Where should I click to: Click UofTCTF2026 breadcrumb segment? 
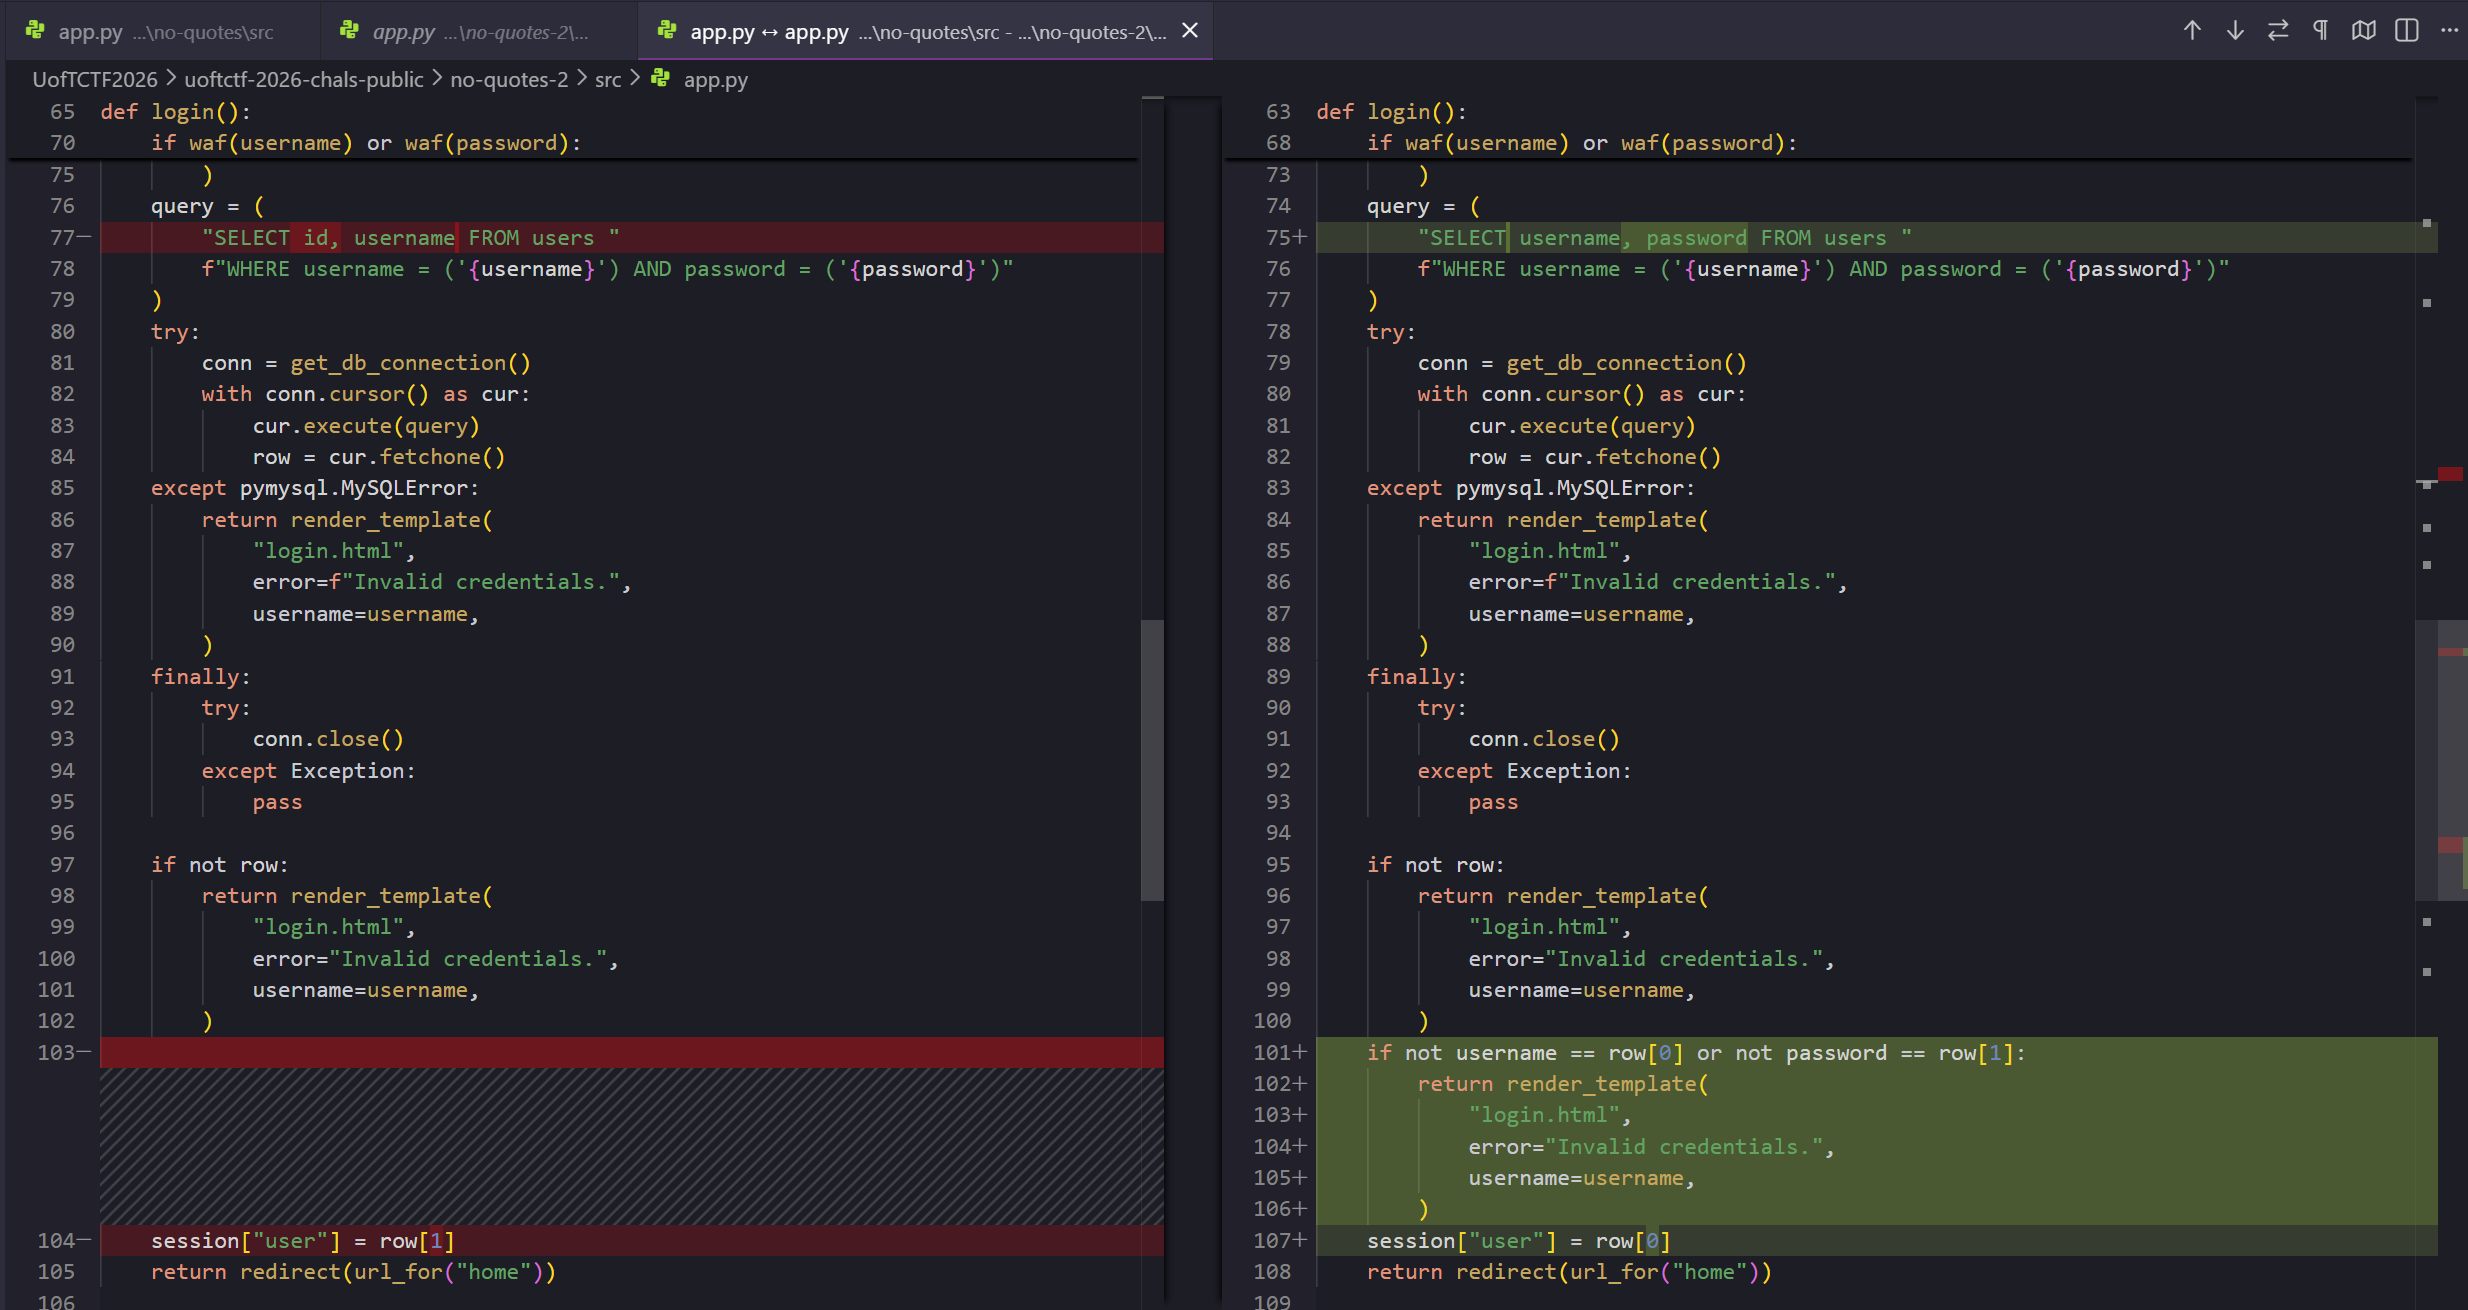point(95,80)
